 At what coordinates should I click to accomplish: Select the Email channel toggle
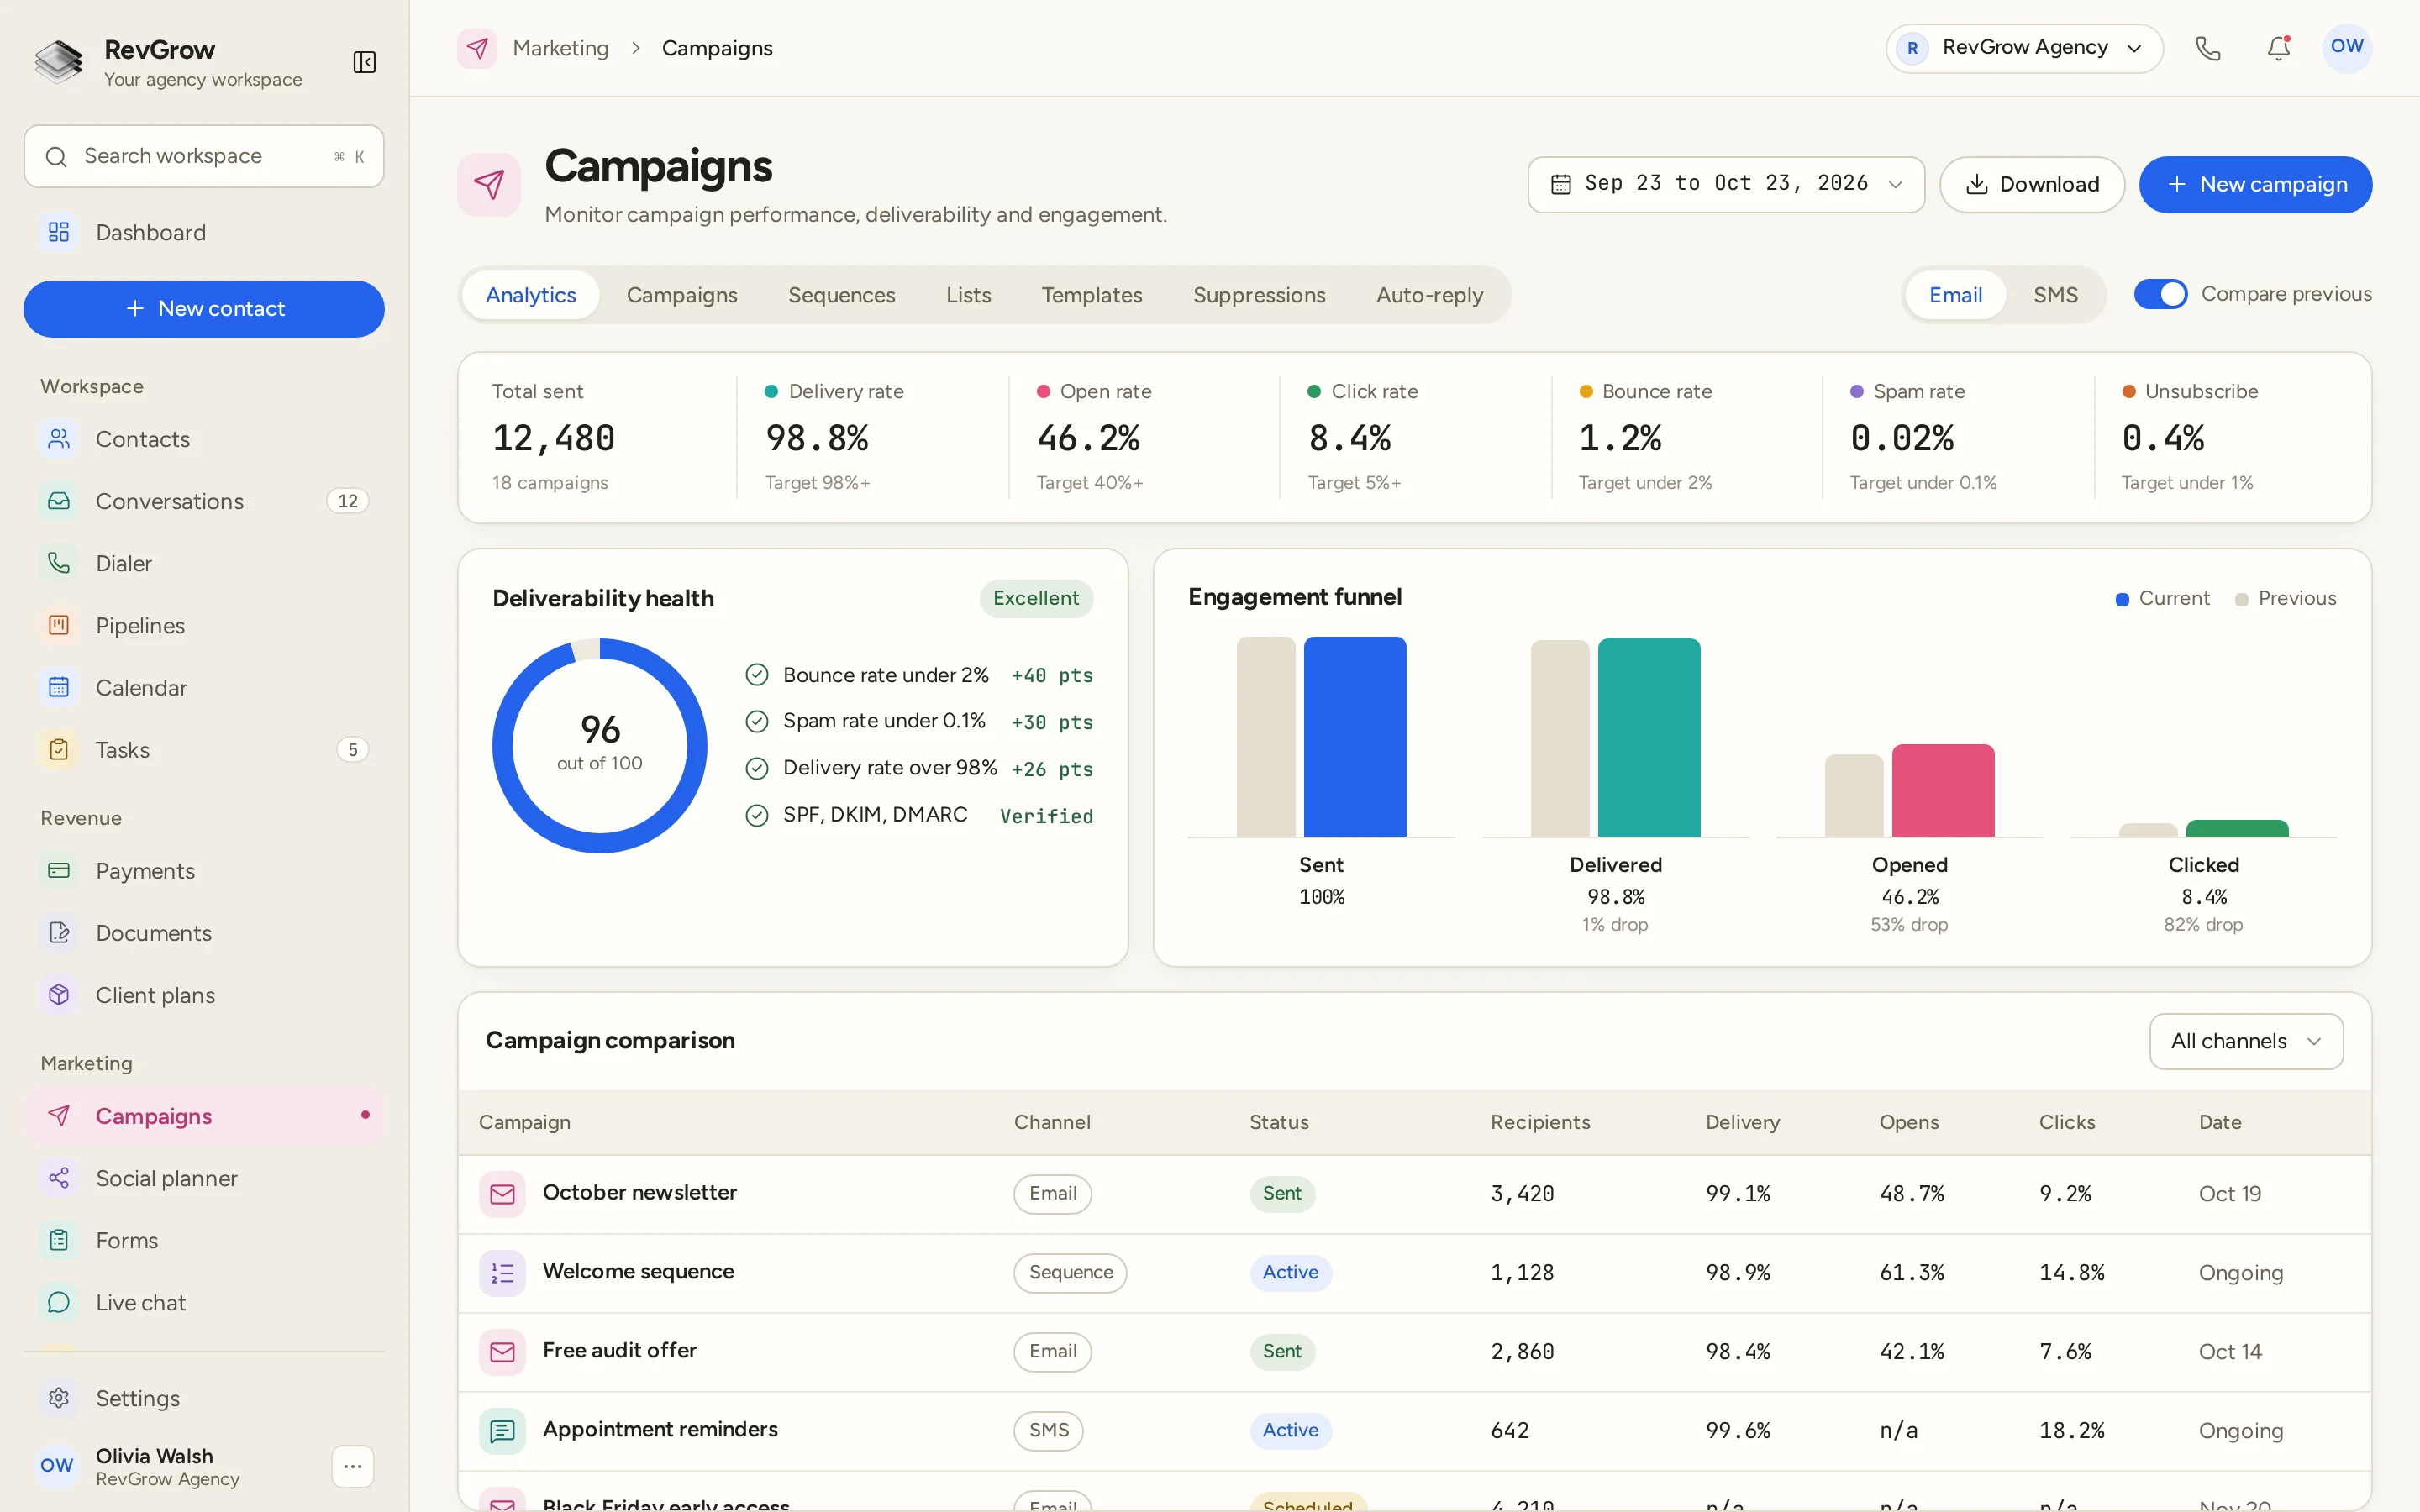[1955, 295]
